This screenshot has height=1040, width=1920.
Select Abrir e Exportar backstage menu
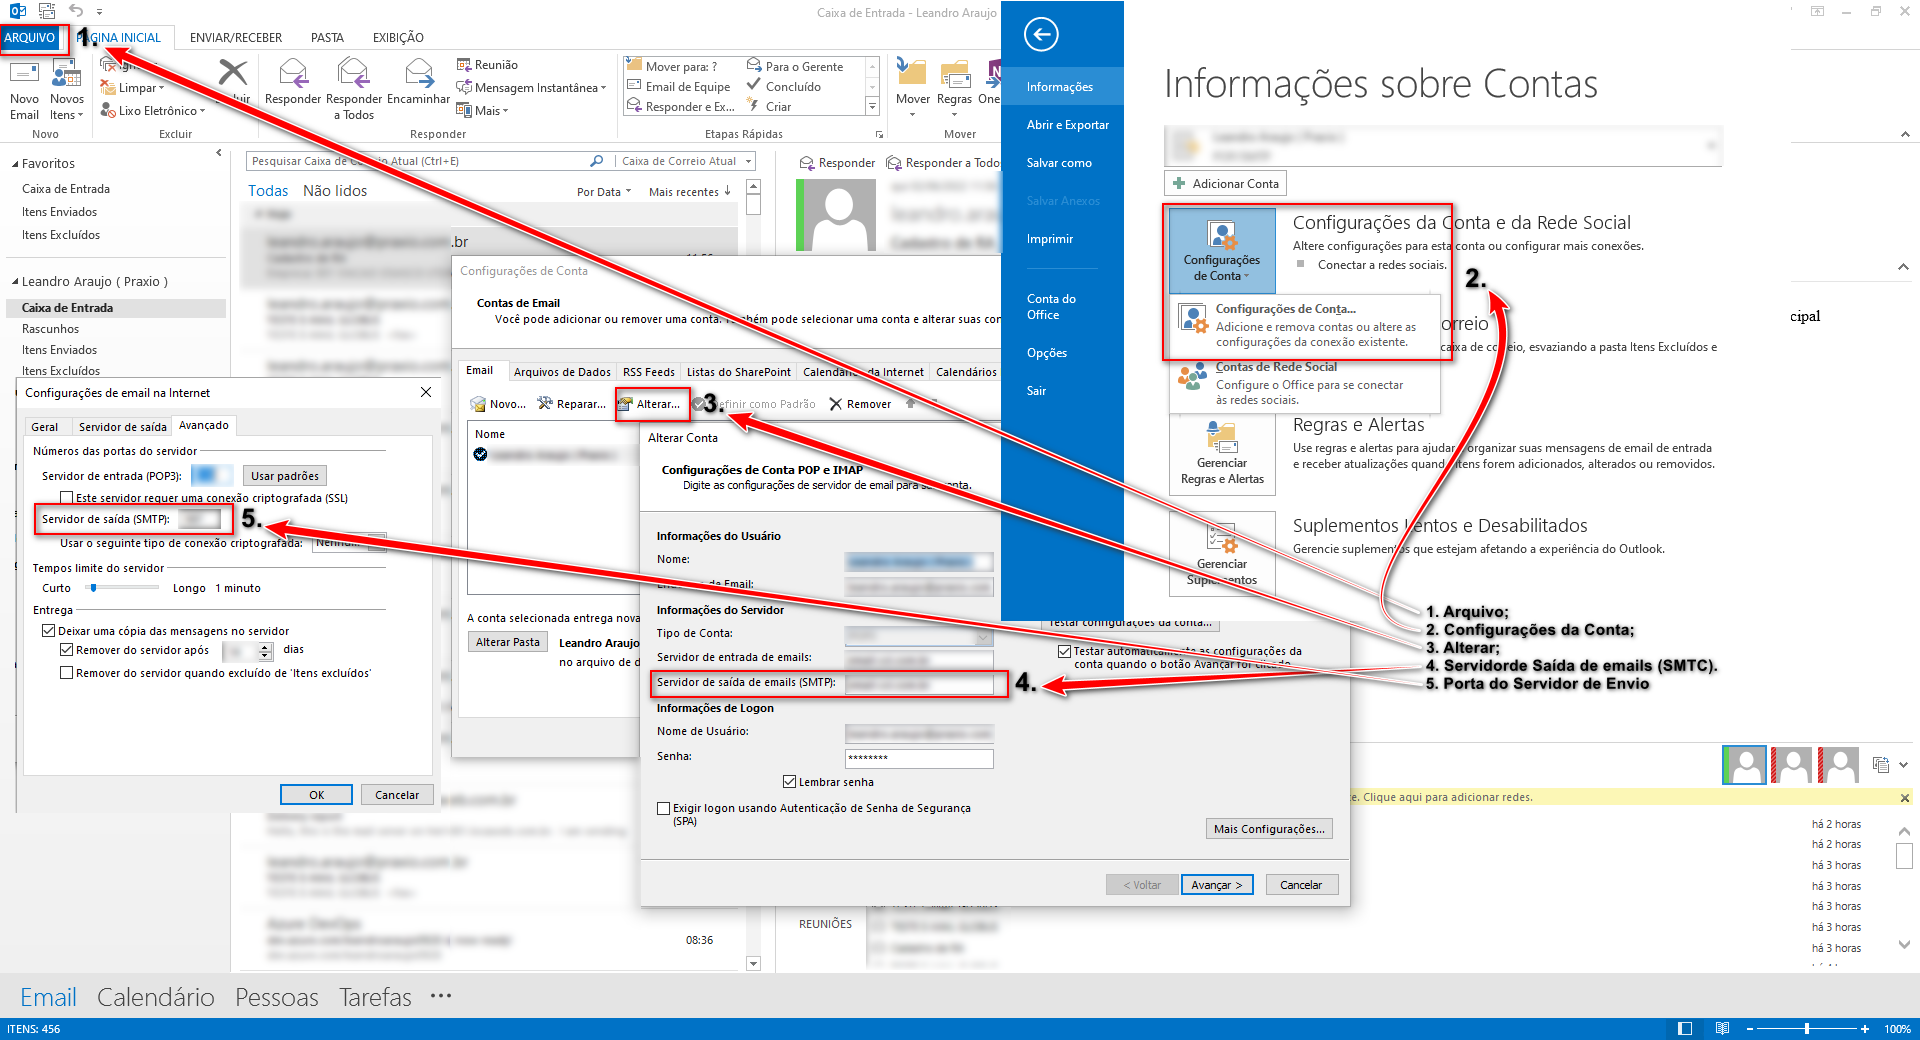coord(1067,125)
